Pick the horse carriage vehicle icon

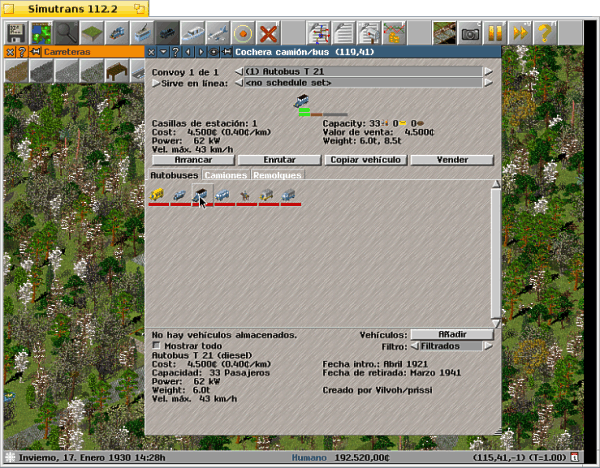[245, 195]
